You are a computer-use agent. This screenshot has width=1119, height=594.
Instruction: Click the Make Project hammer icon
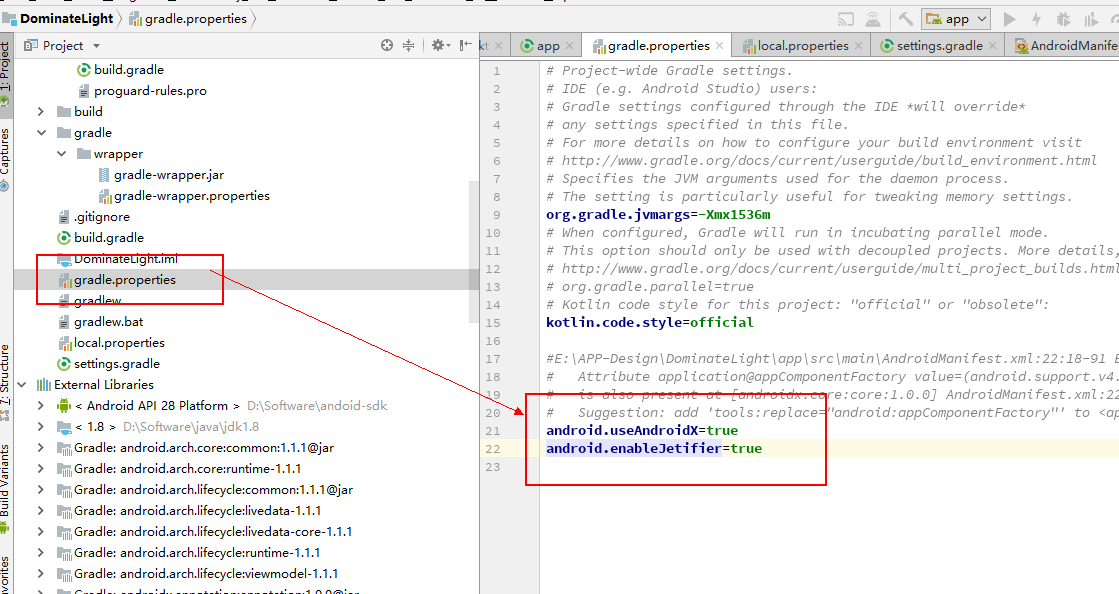[x=906, y=19]
